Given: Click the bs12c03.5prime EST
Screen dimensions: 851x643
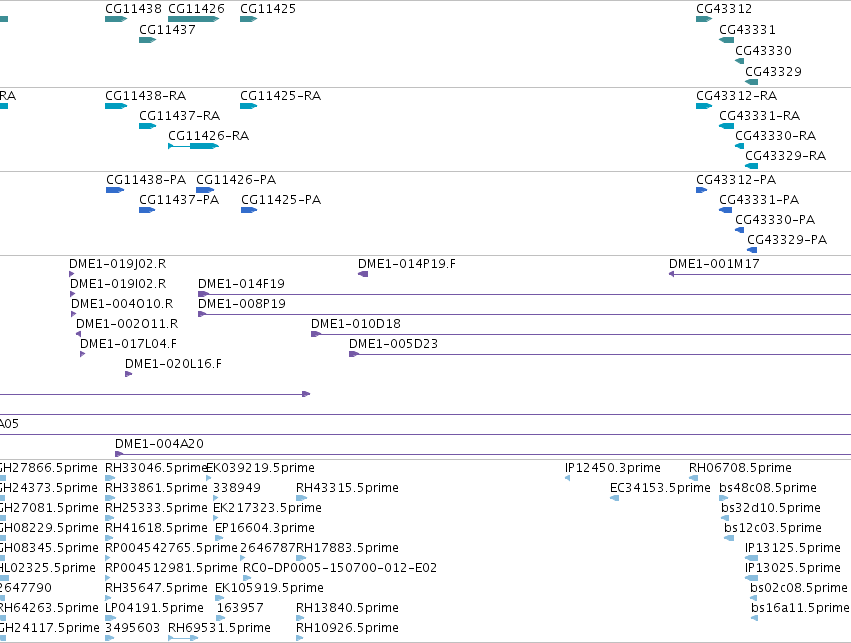Looking at the screenshot, I should [x=729, y=538].
